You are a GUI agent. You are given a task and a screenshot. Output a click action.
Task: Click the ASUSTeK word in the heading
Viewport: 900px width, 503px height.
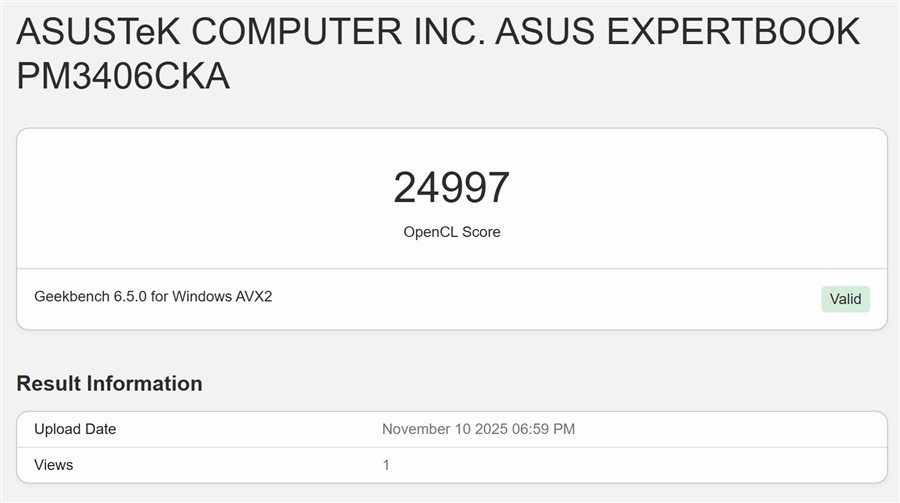97,32
